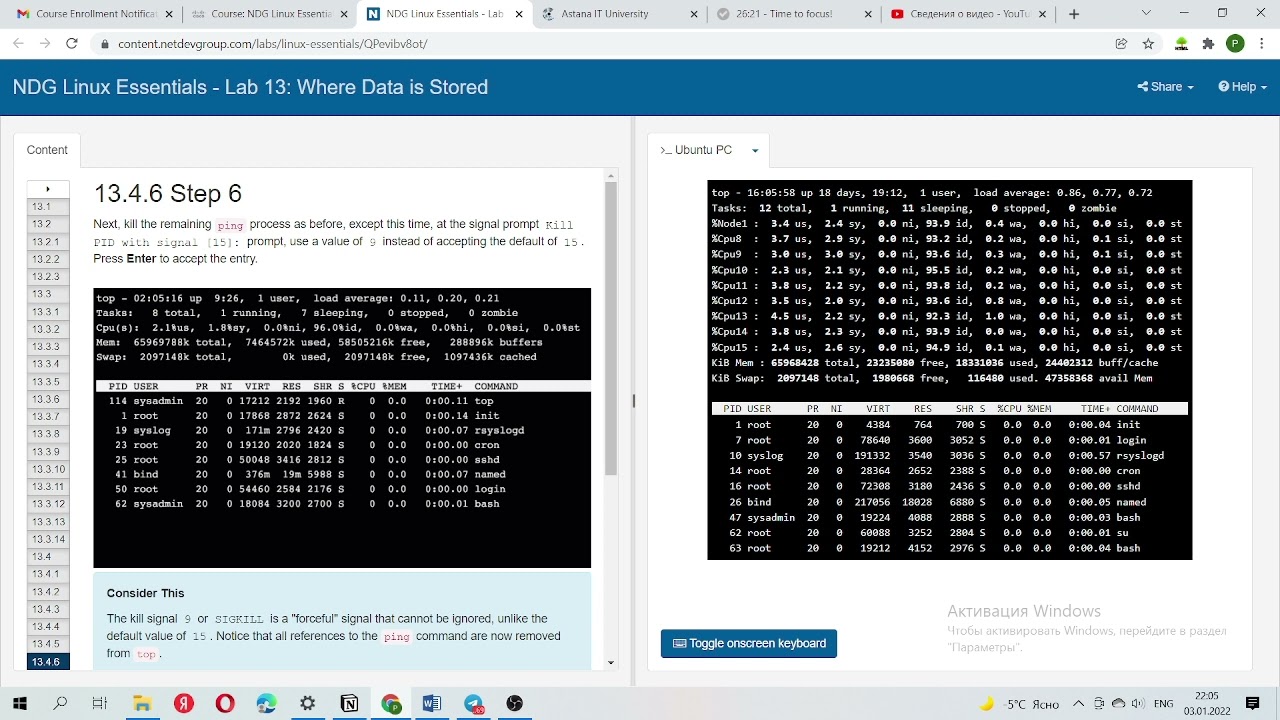Select the highlighted section 13.4.6

pyautogui.click(x=48, y=662)
